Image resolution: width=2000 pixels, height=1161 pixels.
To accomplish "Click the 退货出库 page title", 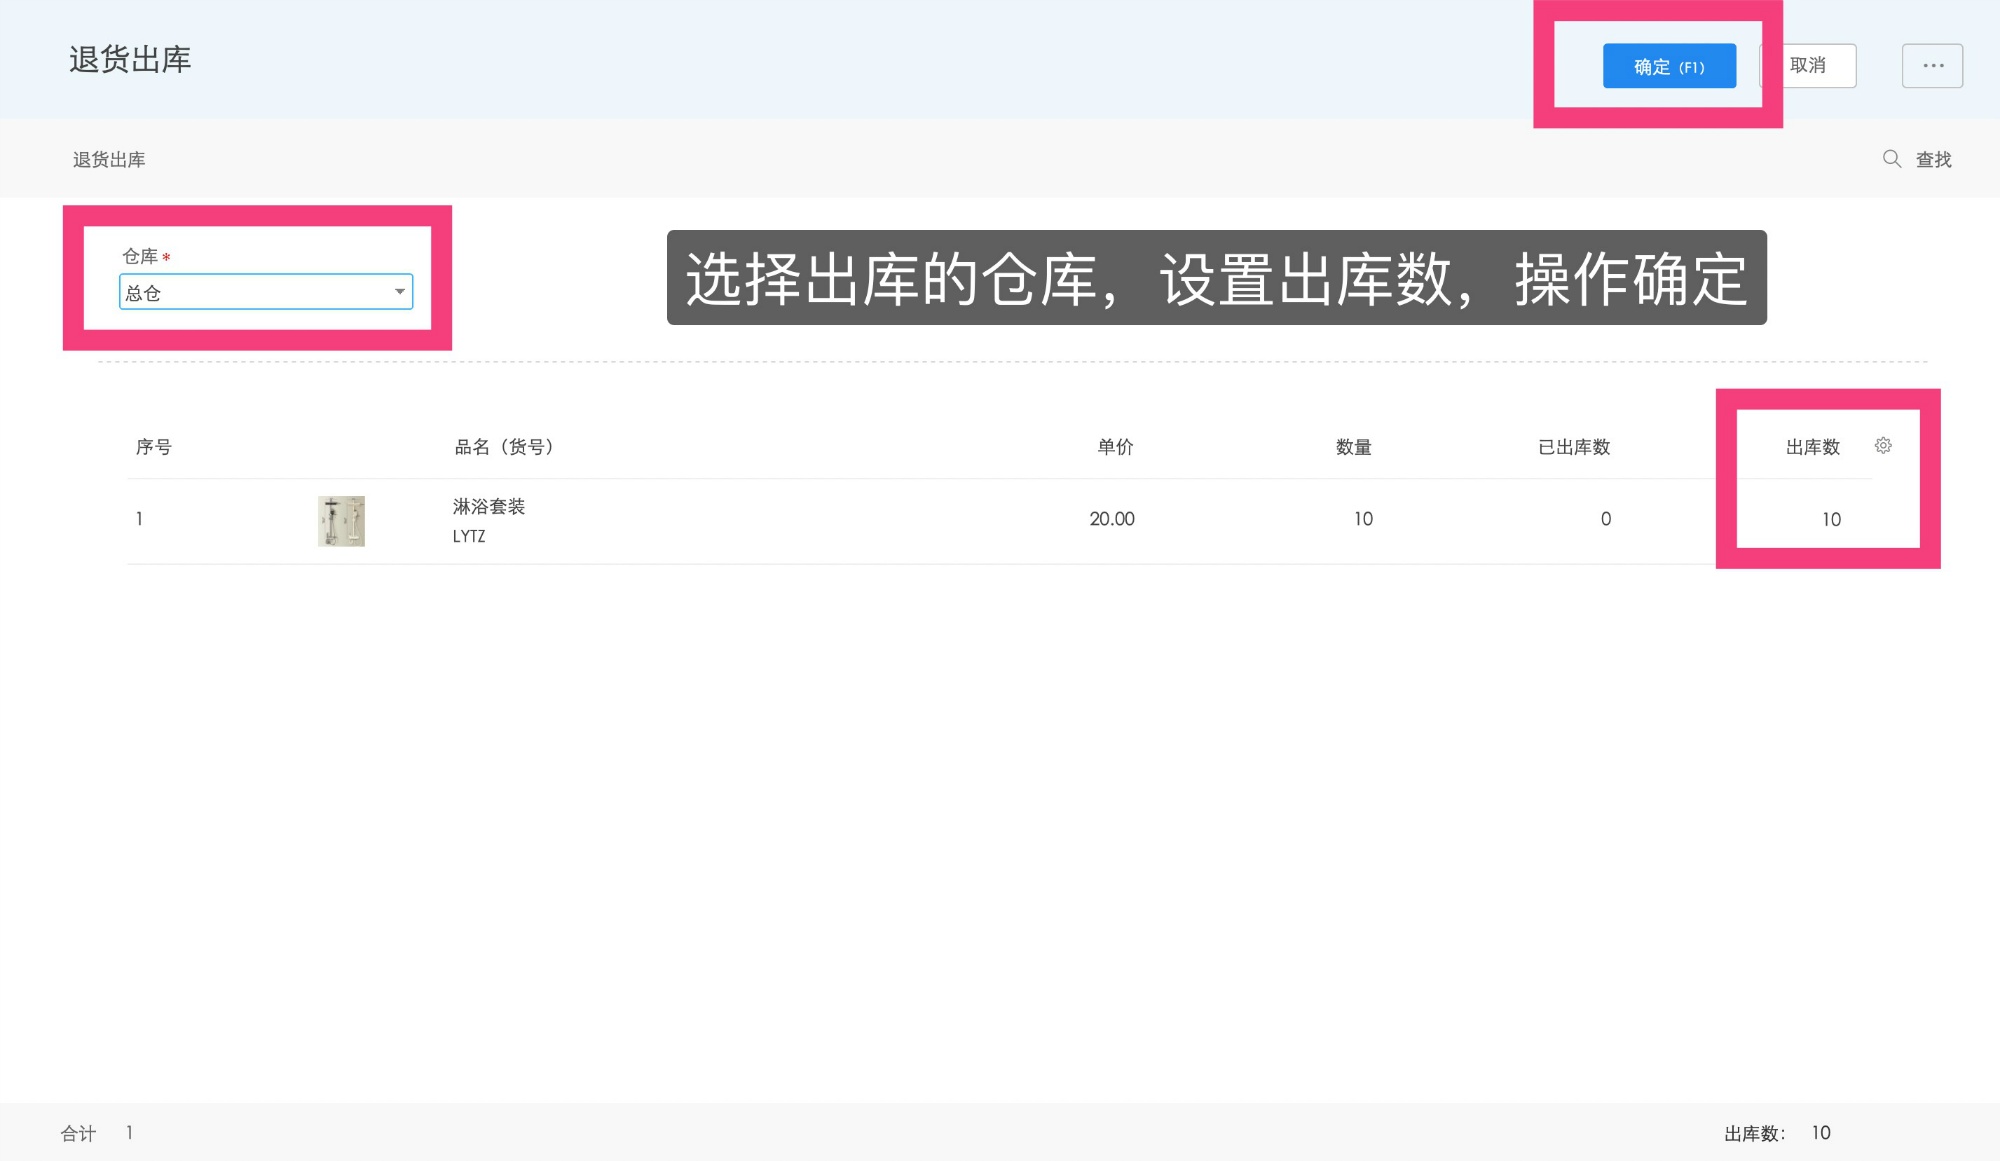I will [x=132, y=62].
